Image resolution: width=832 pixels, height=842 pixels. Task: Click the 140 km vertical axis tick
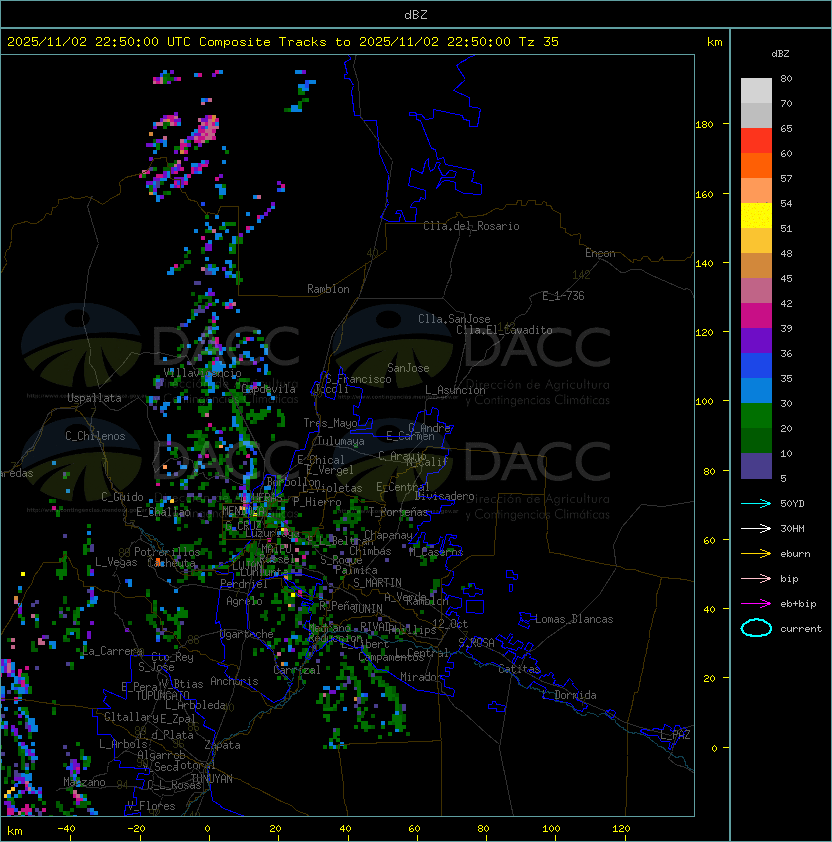[x=704, y=264]
